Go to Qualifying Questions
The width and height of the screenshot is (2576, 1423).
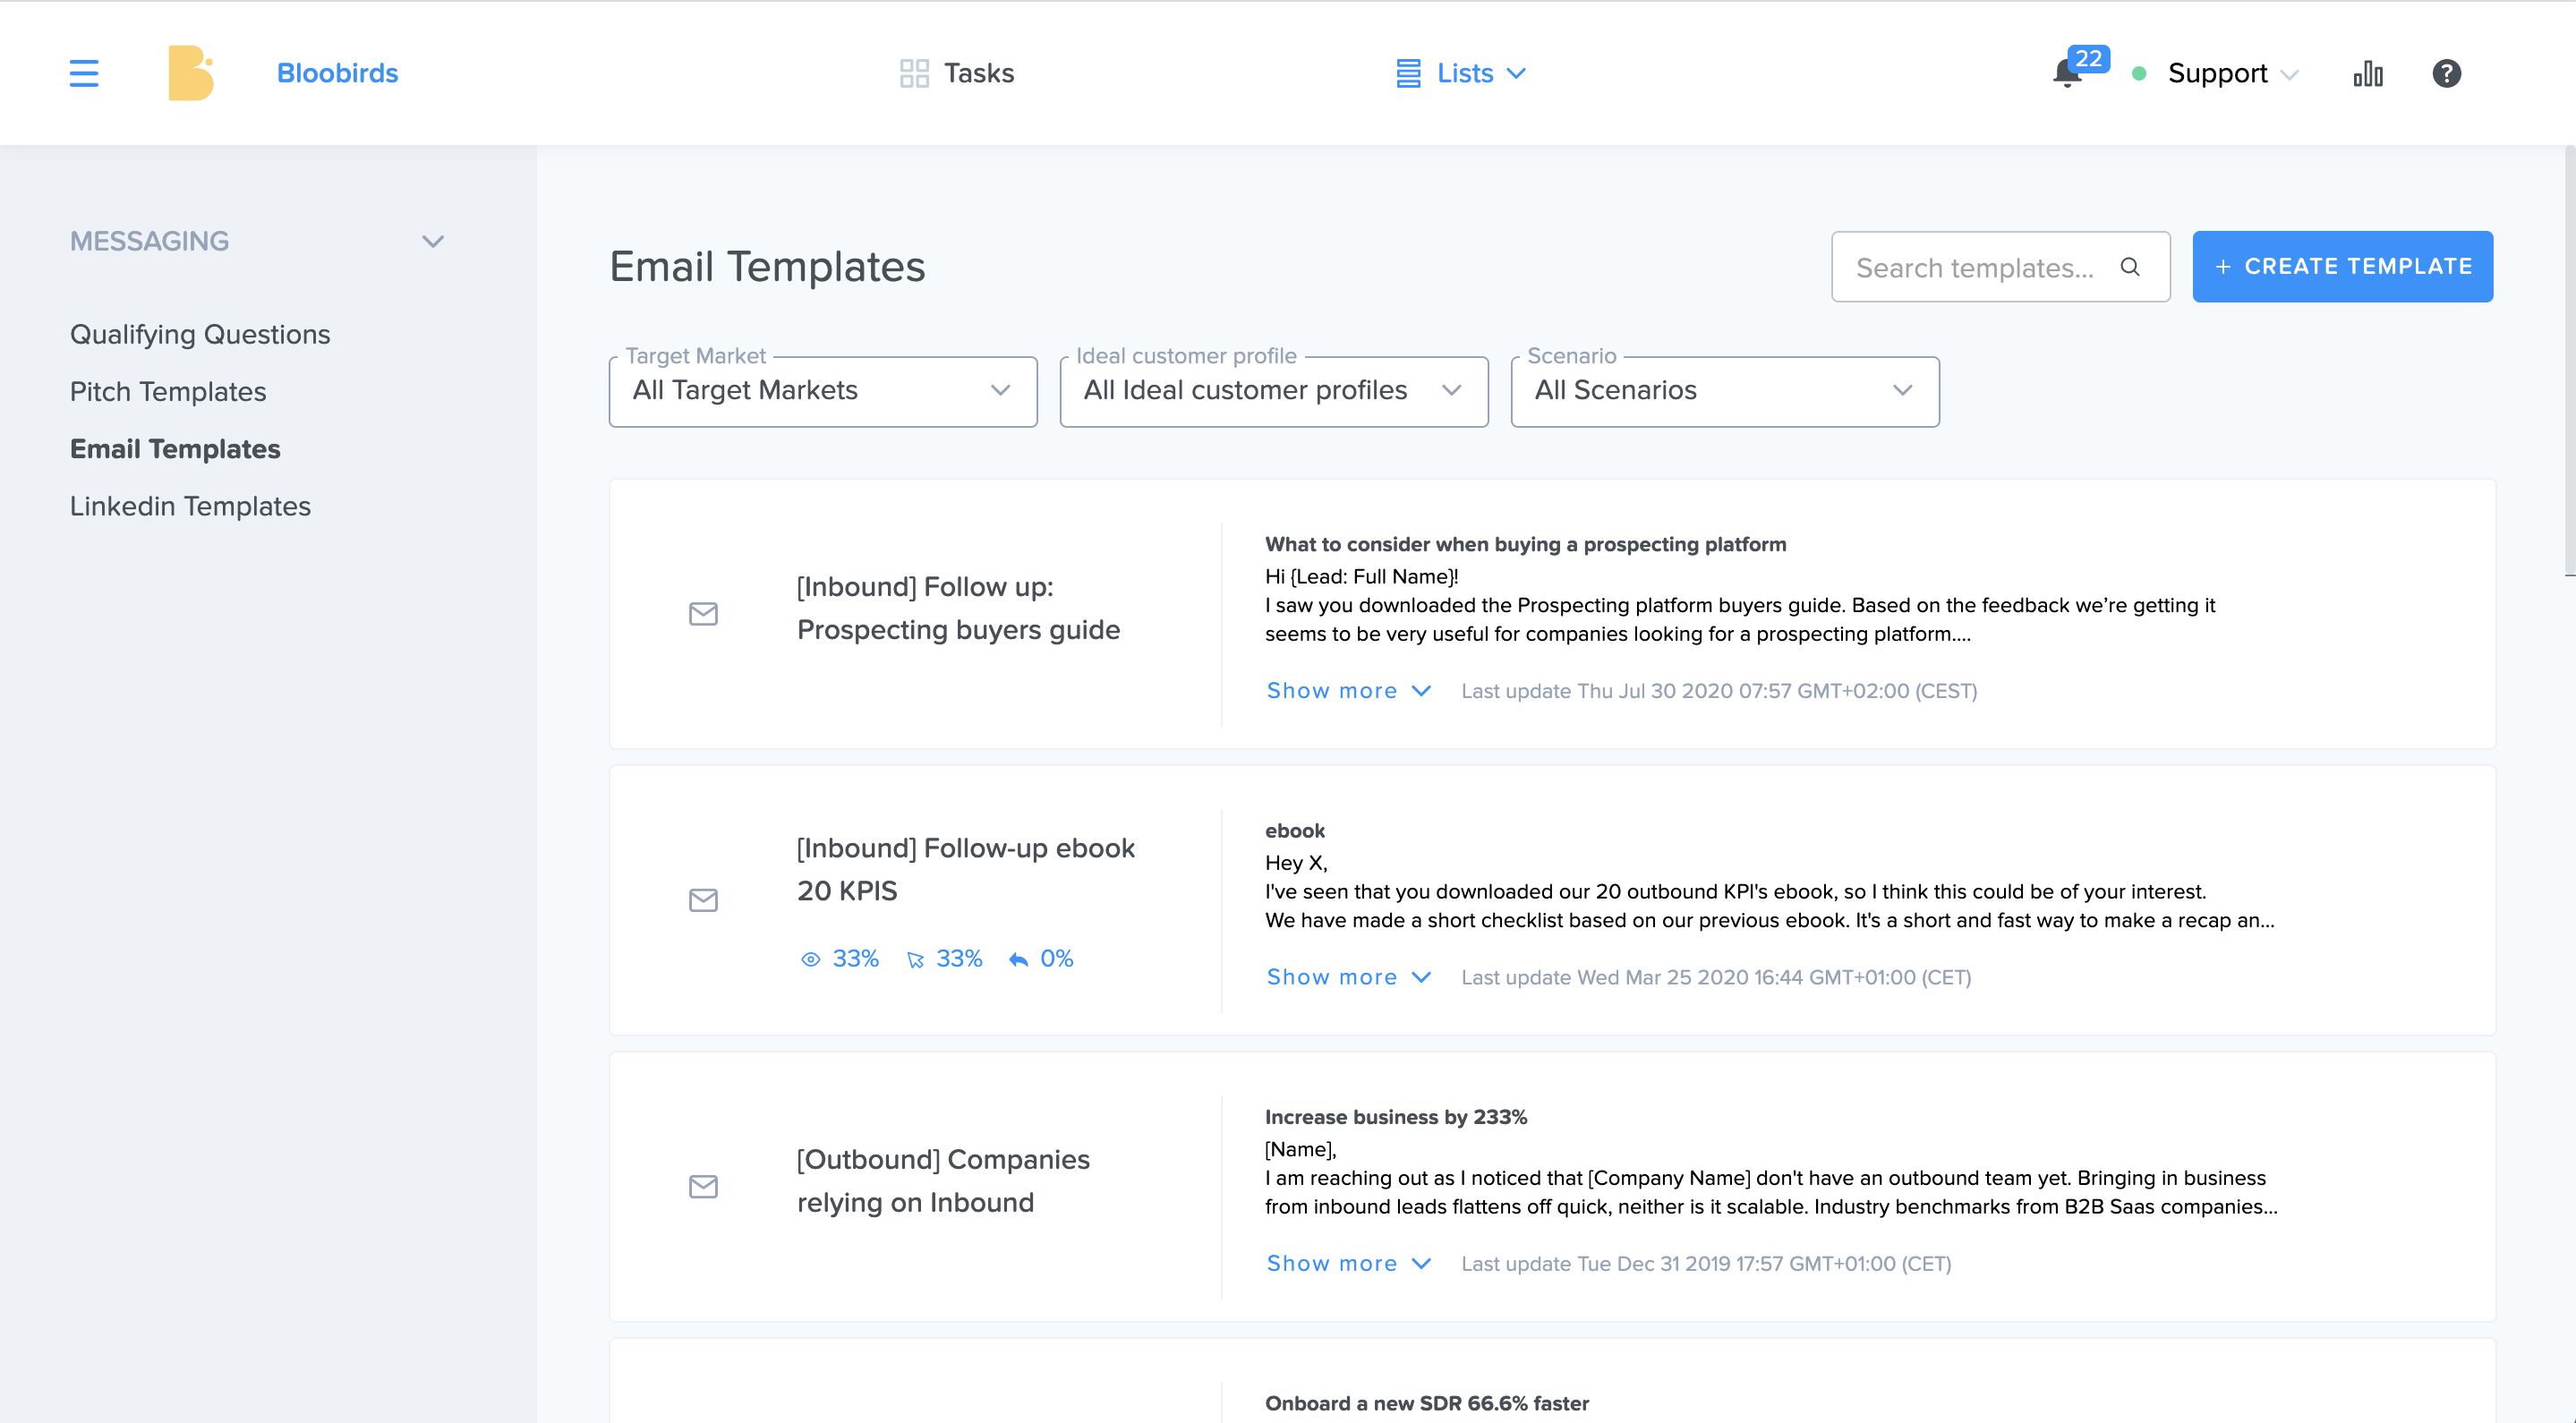pyautogui.click(x=200, y=334)
